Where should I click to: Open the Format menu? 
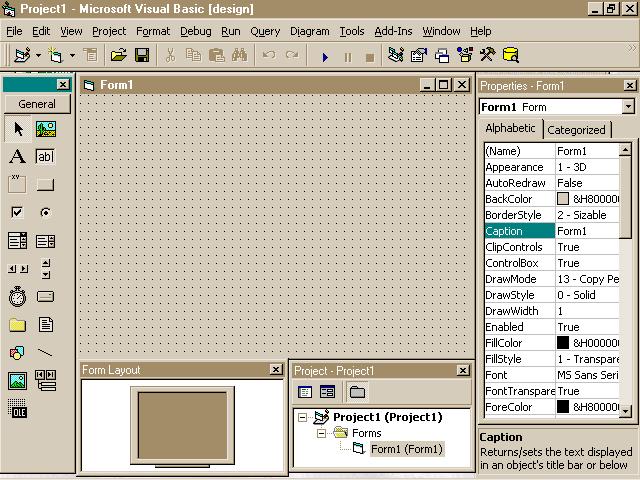coord(153,31)
